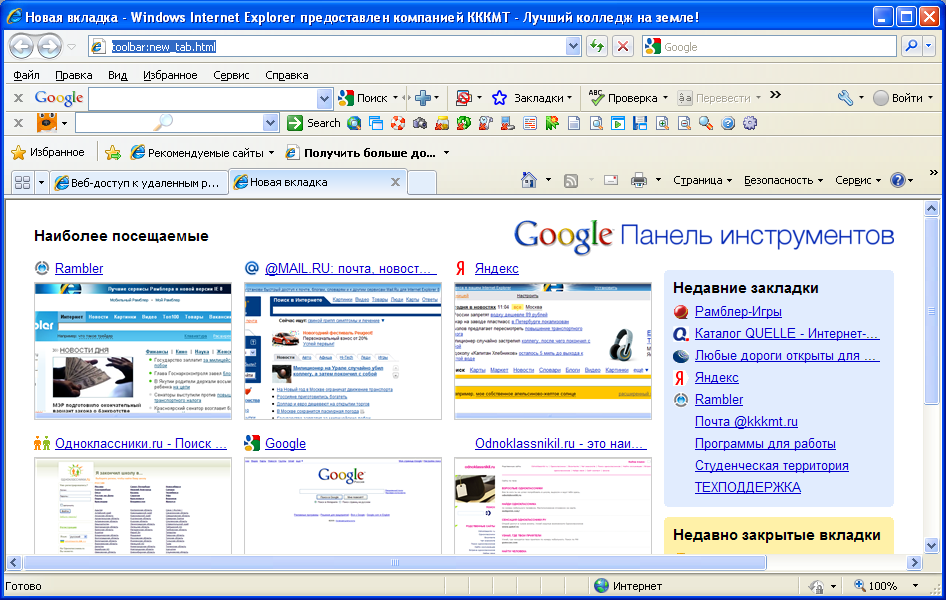Expand the Рекомендуемые сайты dropdown

[271, 153]
